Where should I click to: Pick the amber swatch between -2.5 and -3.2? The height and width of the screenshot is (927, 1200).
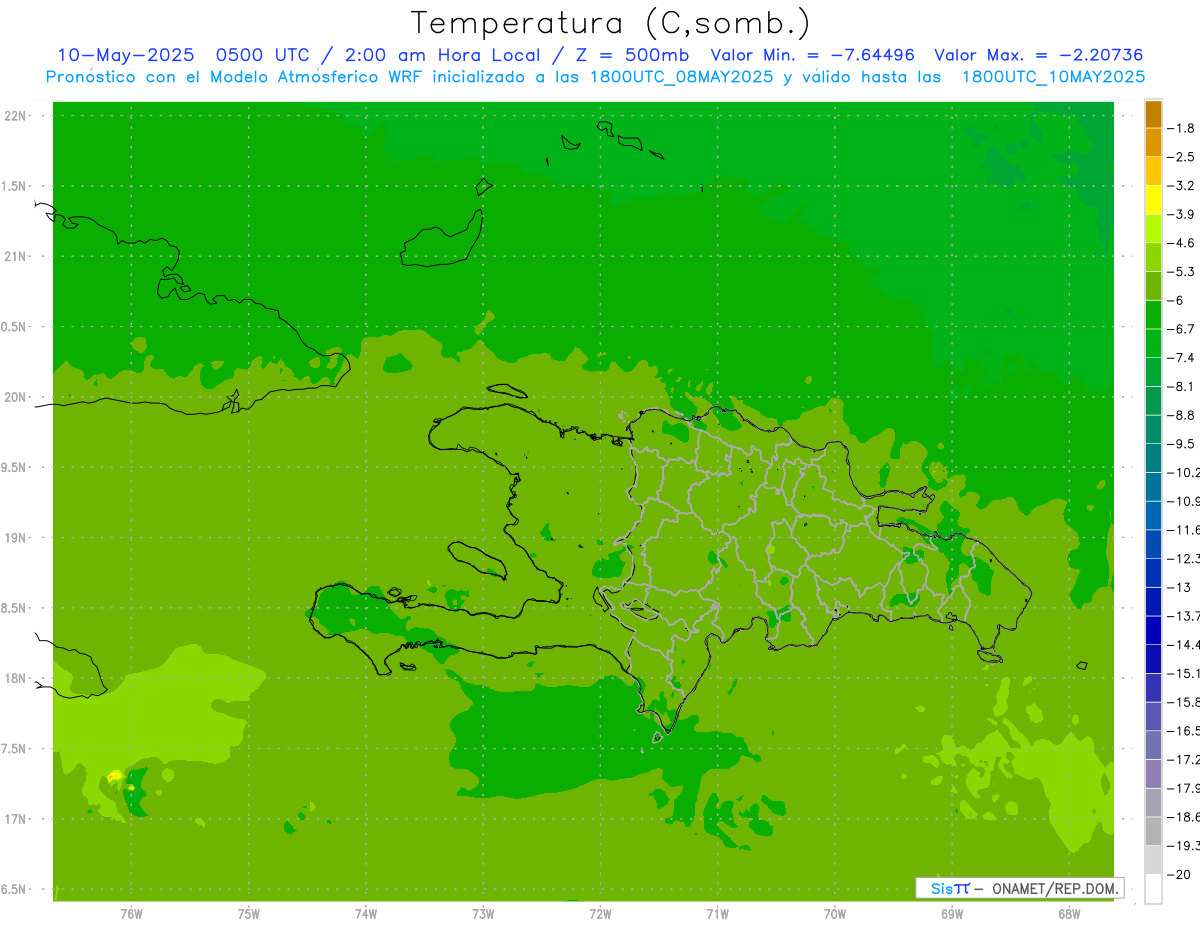click(x=1153, y=171)
